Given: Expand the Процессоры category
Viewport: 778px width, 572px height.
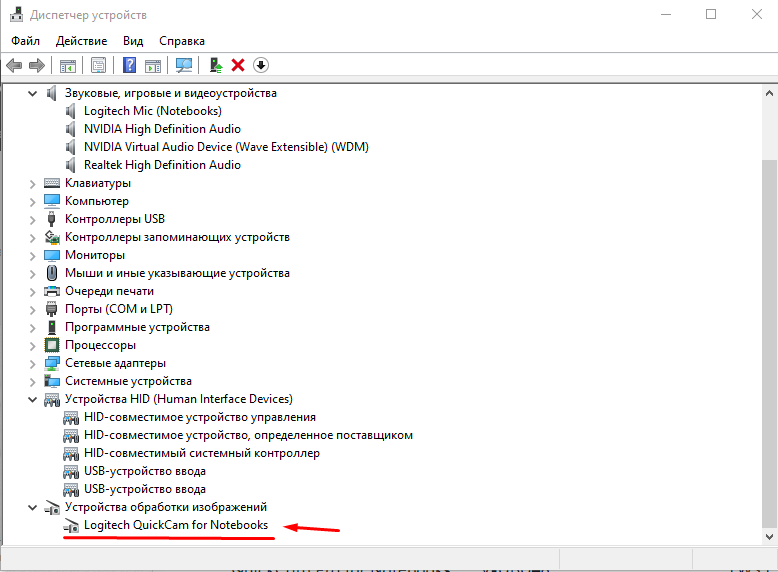Looking at the screenshot, I should (32, 345).
